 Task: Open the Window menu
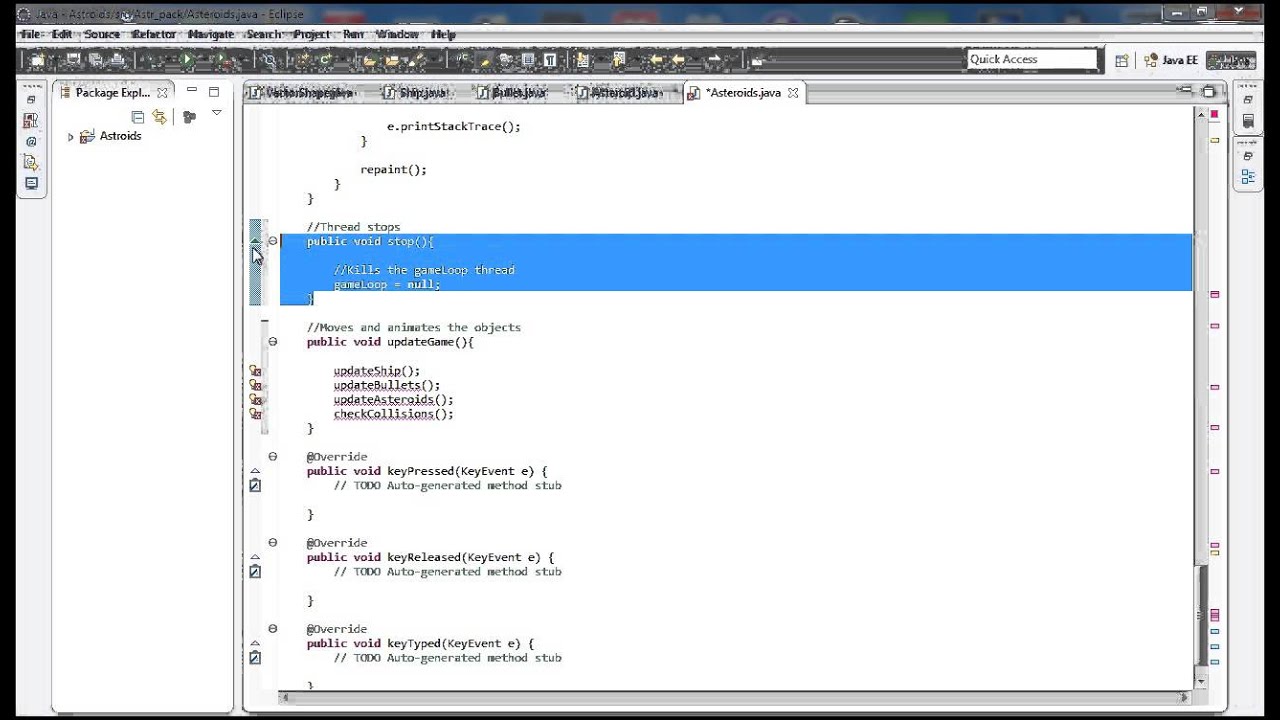[x=397, y=34]
